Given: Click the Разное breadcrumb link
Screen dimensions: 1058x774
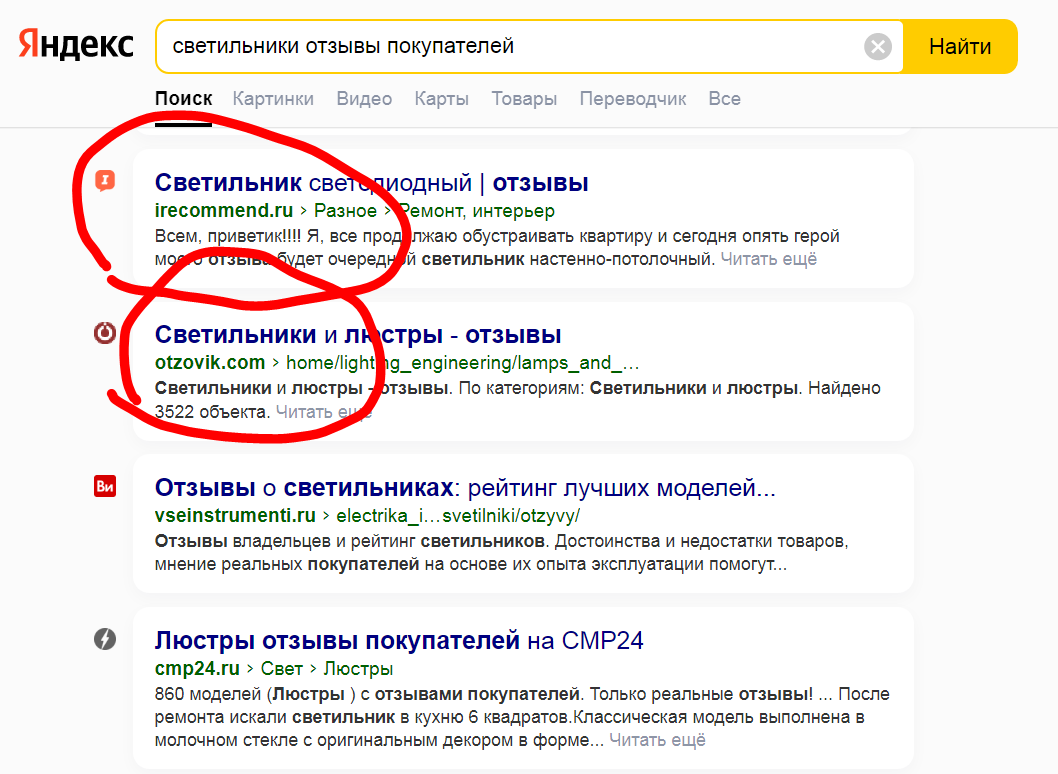Looking at the screenshot, I should [x=345, y=211].
